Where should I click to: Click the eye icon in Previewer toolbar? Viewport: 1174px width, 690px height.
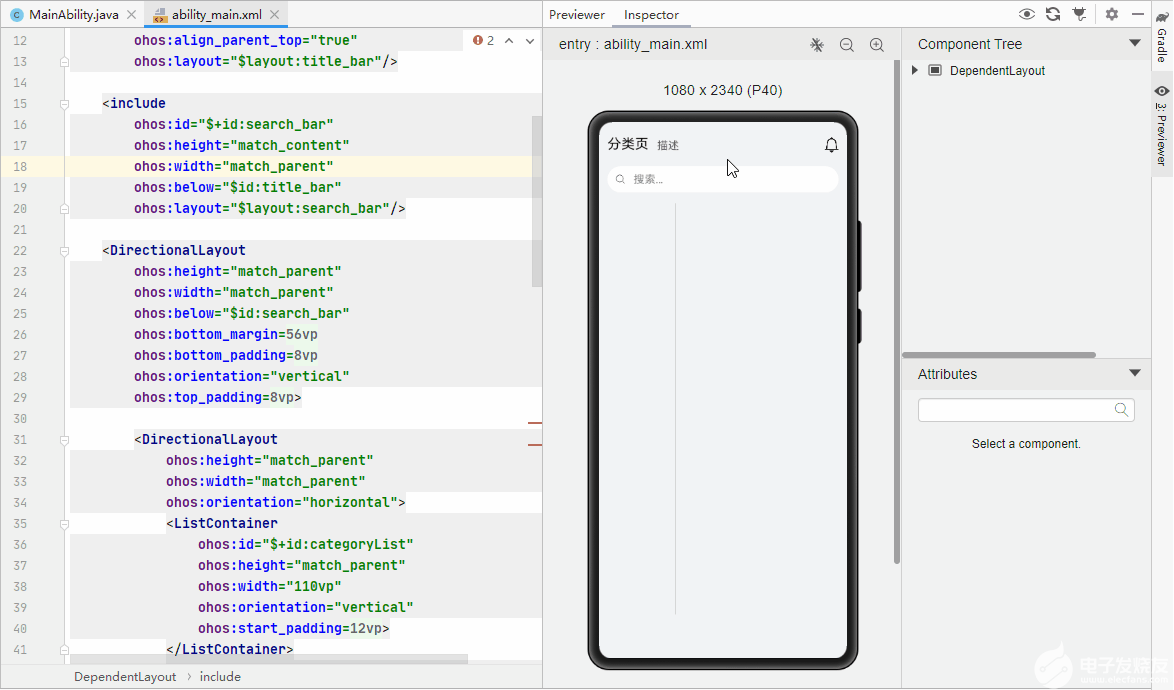1026,14
